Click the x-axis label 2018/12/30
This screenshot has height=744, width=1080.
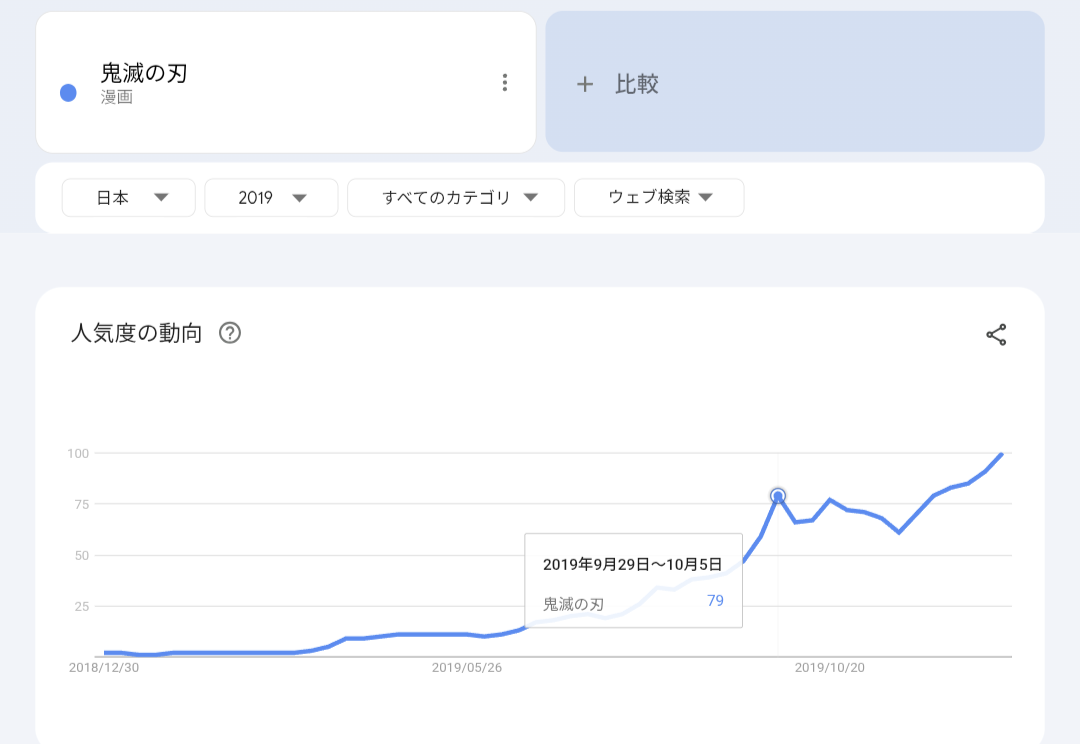coord(104,668)
